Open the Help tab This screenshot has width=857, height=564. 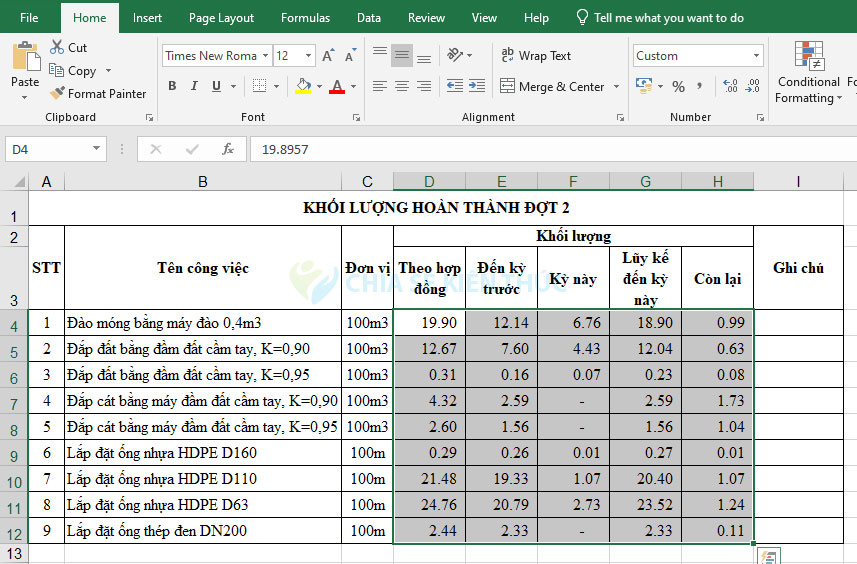pyautogui.click(x=536, y=17)
